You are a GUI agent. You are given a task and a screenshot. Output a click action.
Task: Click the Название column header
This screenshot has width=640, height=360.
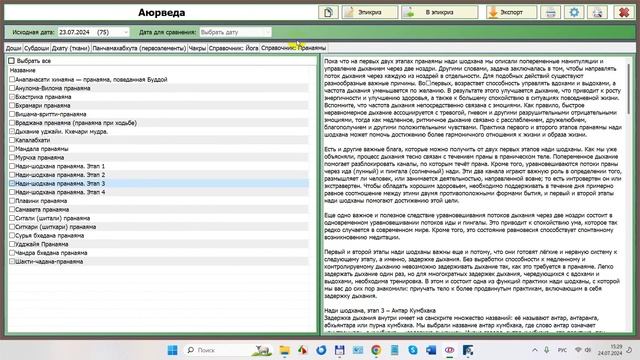(x=22, y=70)
